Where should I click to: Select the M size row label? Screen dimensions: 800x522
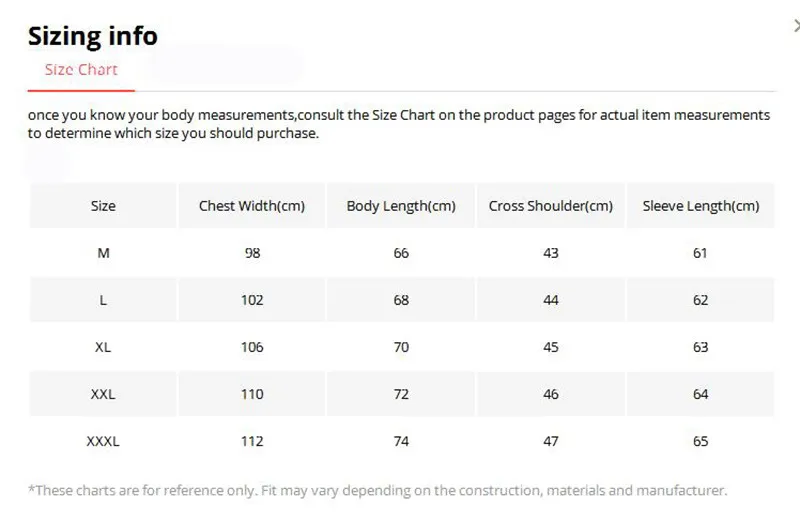coord(103,253)
